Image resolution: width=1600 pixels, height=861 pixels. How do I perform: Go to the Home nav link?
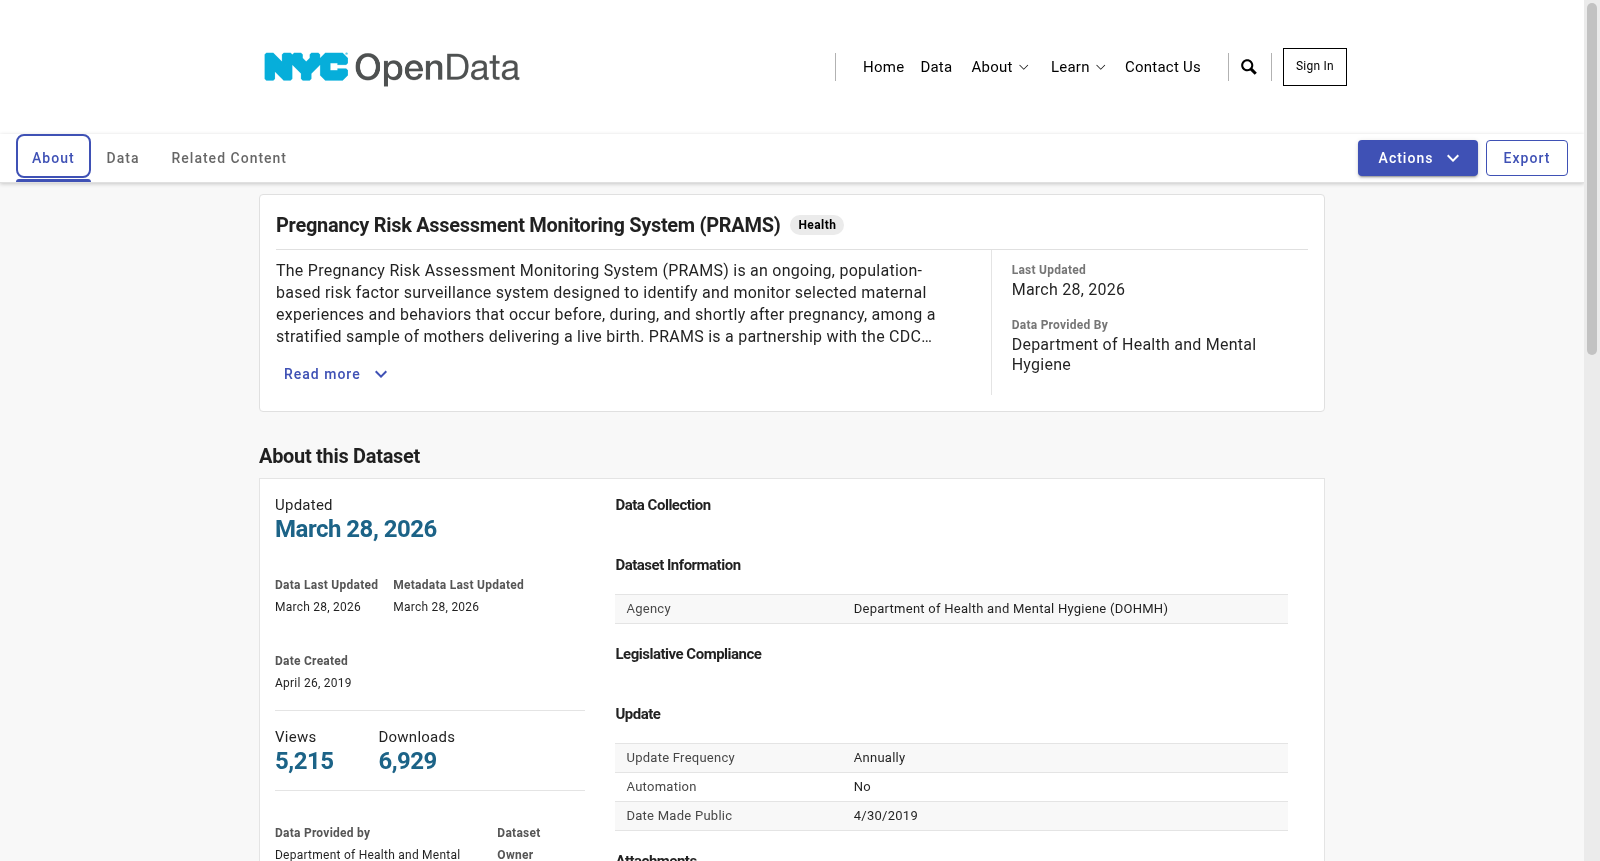883,67
